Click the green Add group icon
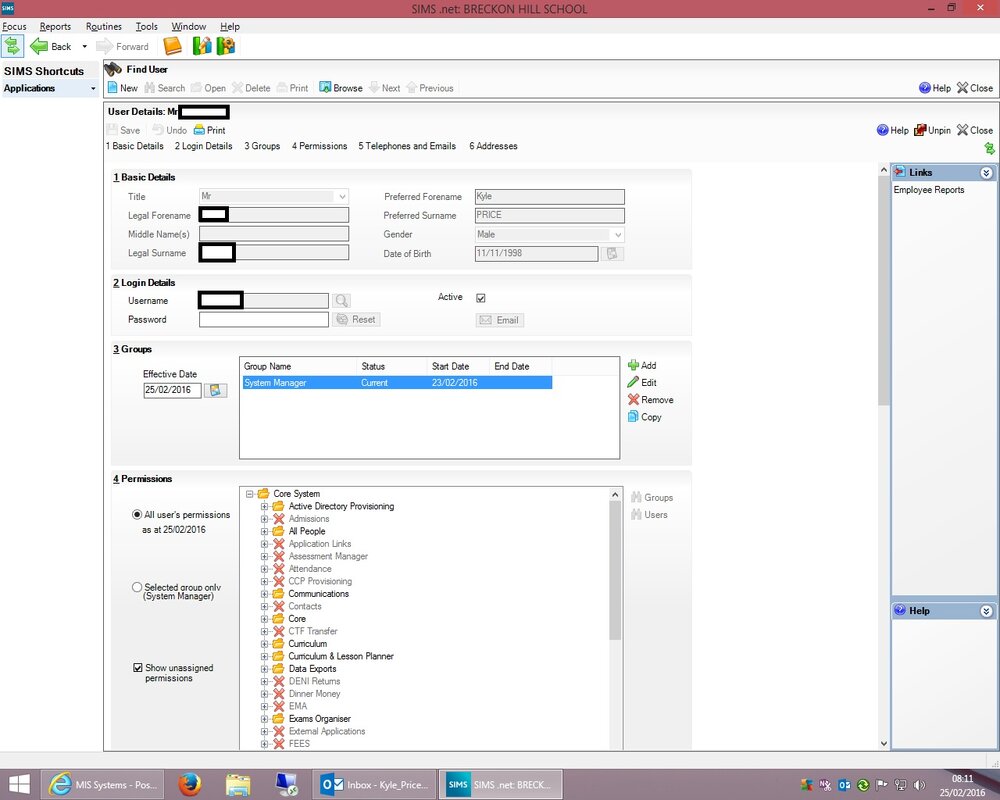The width and height of the screenshot is (1000, 800). pyautogui.click(x=633, y=365)
